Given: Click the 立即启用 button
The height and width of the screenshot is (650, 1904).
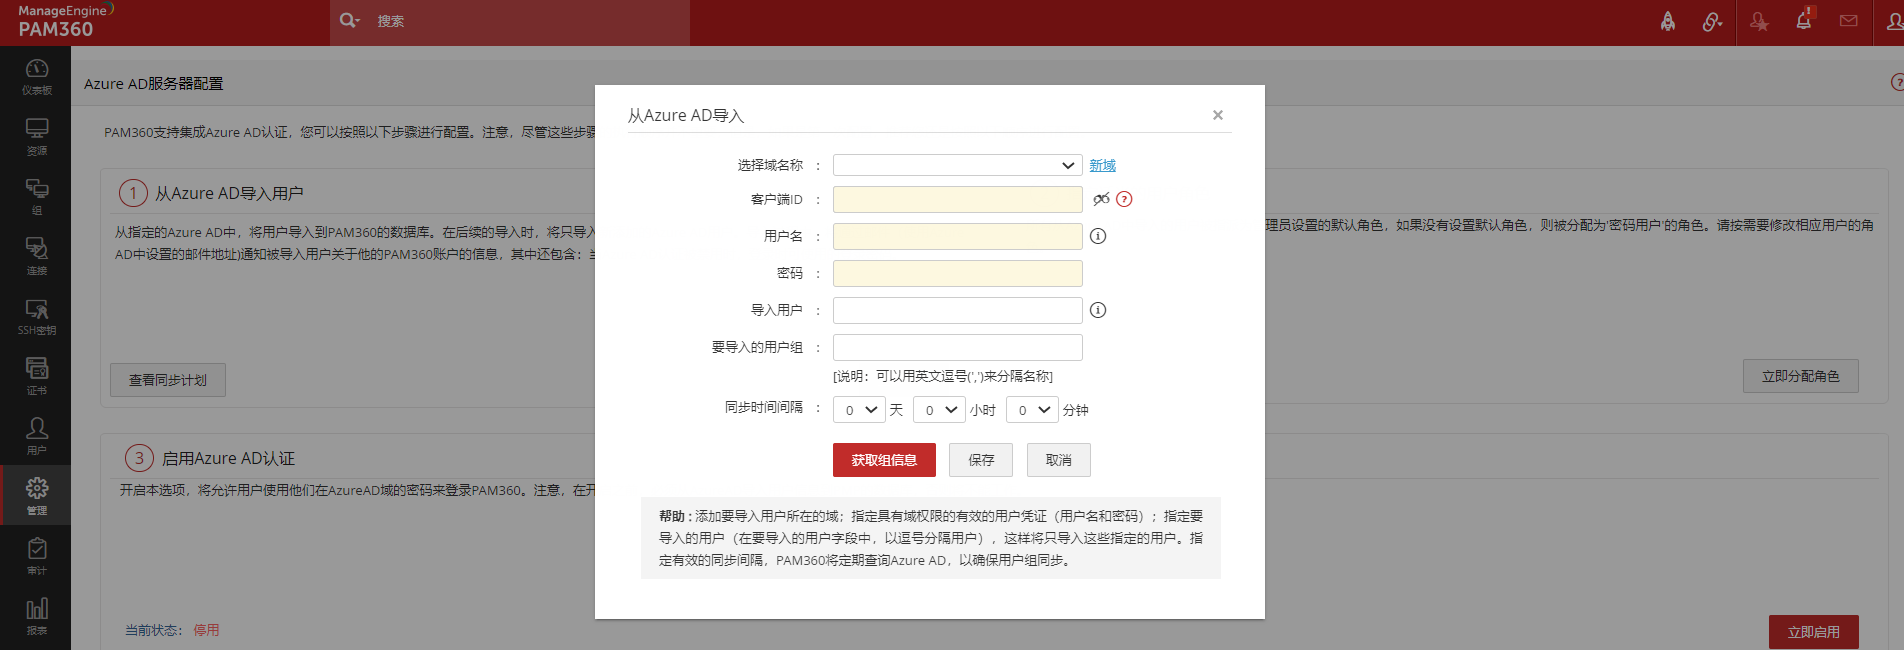Looking at the screenshot, I should coord(1814,632).
